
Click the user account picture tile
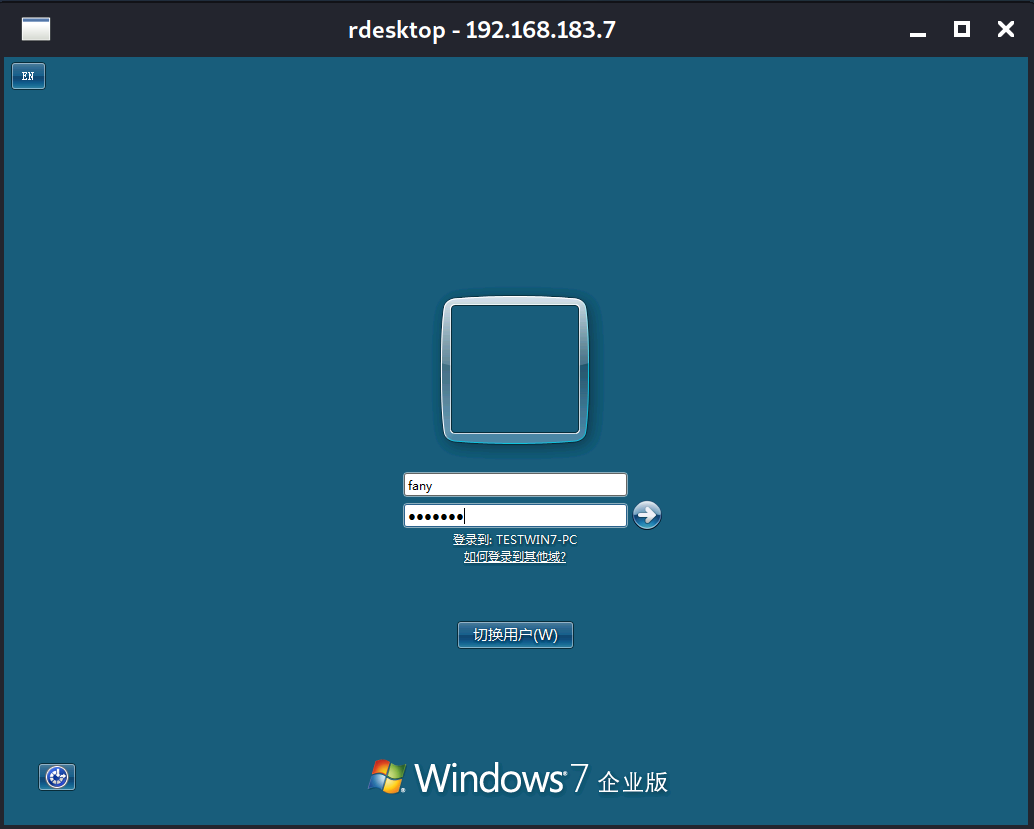[514, 369]
